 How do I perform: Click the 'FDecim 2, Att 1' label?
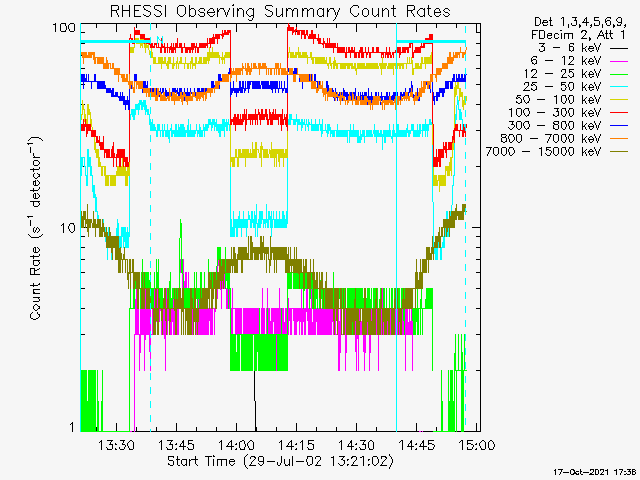point(578,35)
